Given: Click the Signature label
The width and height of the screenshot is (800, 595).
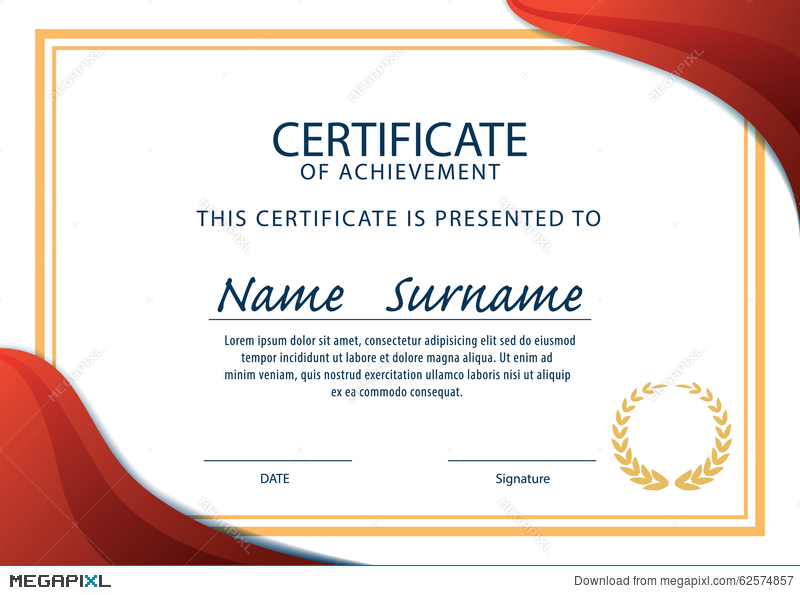Looking at the screenshot, I should click(522, 479).
